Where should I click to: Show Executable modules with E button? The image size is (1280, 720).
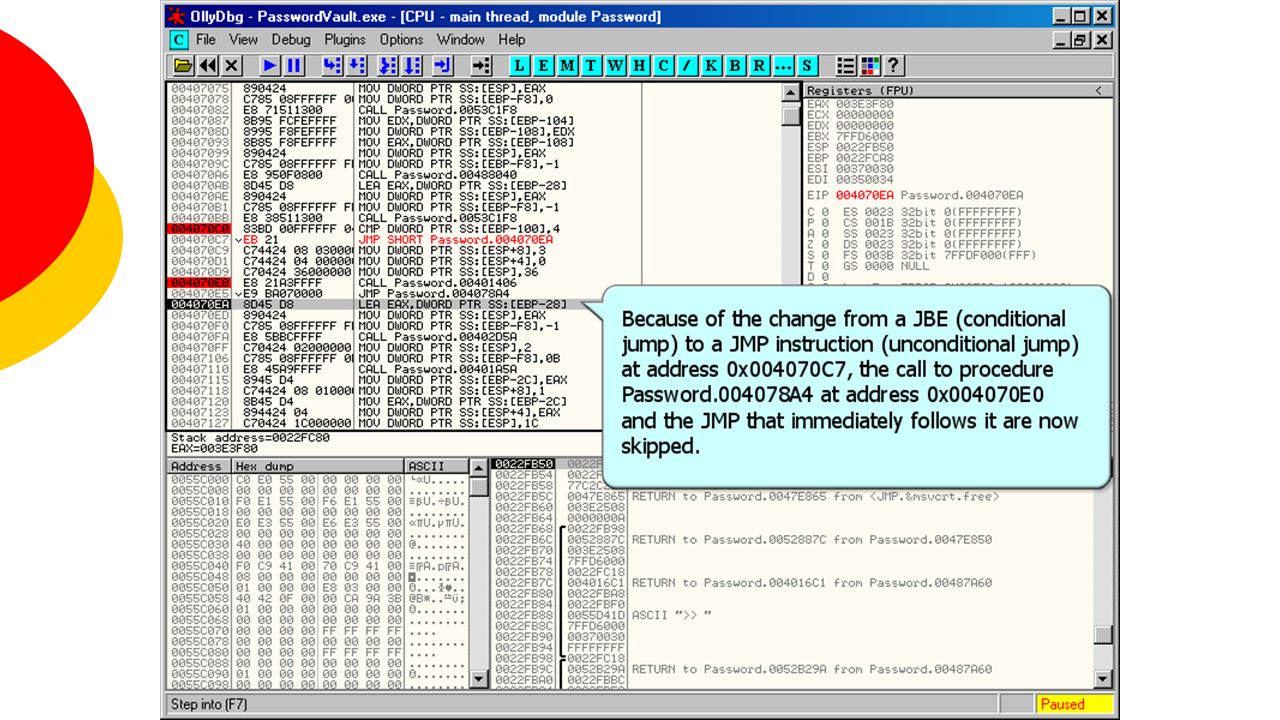(x=544, y=65)
